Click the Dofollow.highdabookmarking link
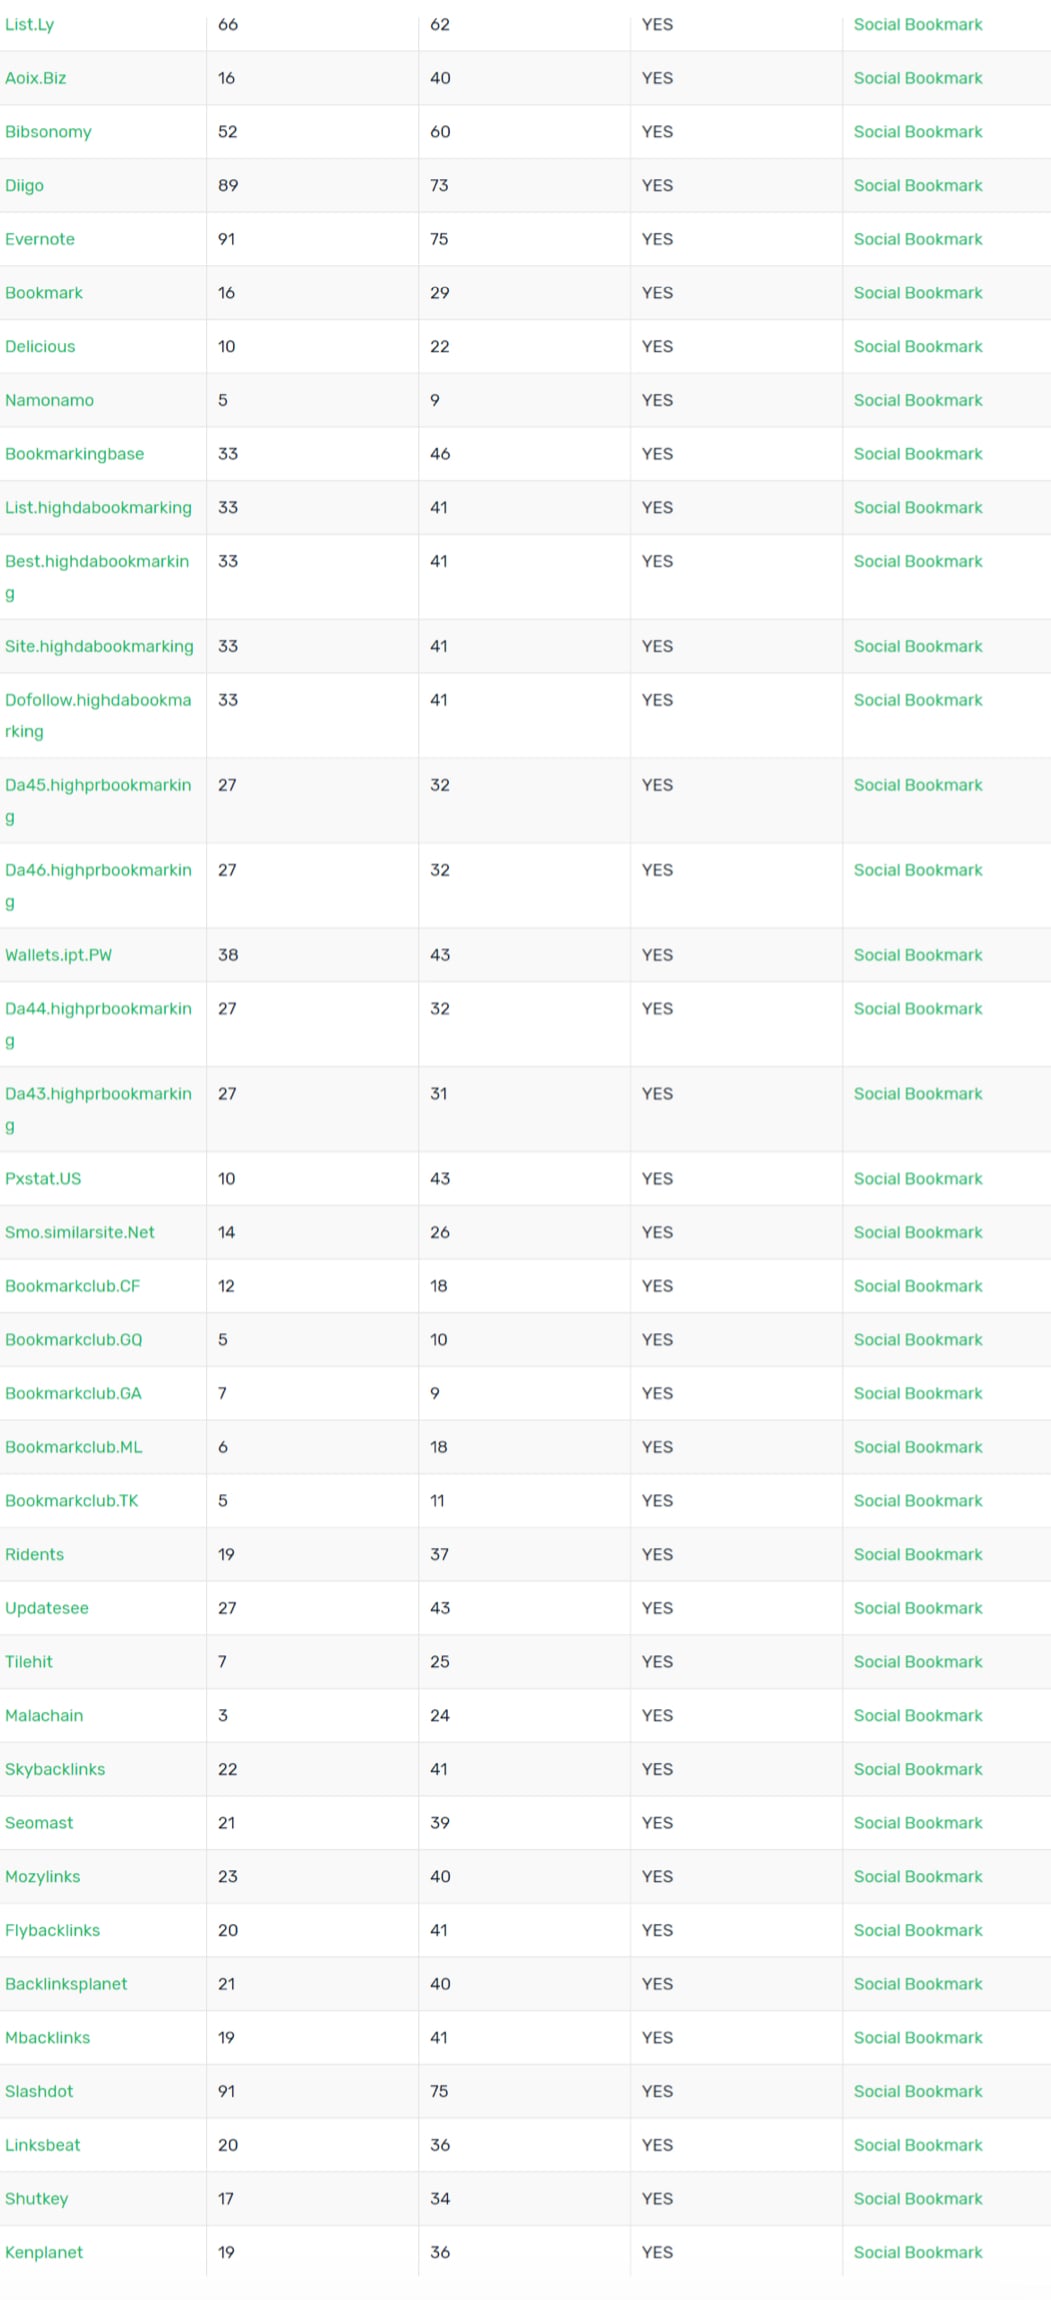Image resolution: width=1051 pixels, height=2300 pixels. pyautogui.click(x=98, y=715)
